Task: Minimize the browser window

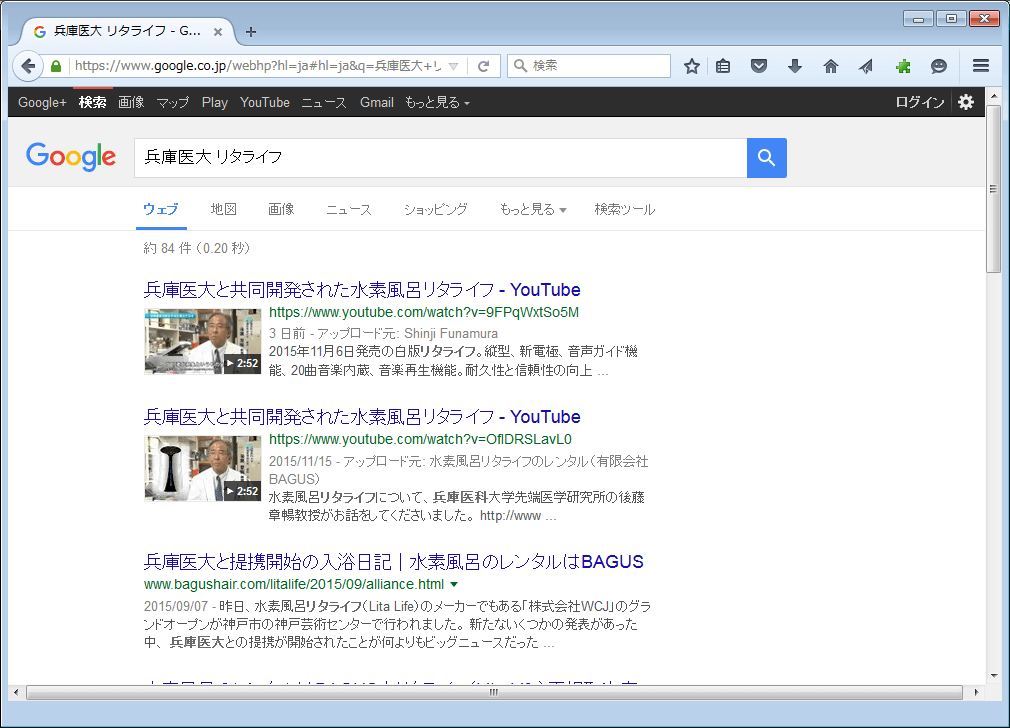Action: 919,19
